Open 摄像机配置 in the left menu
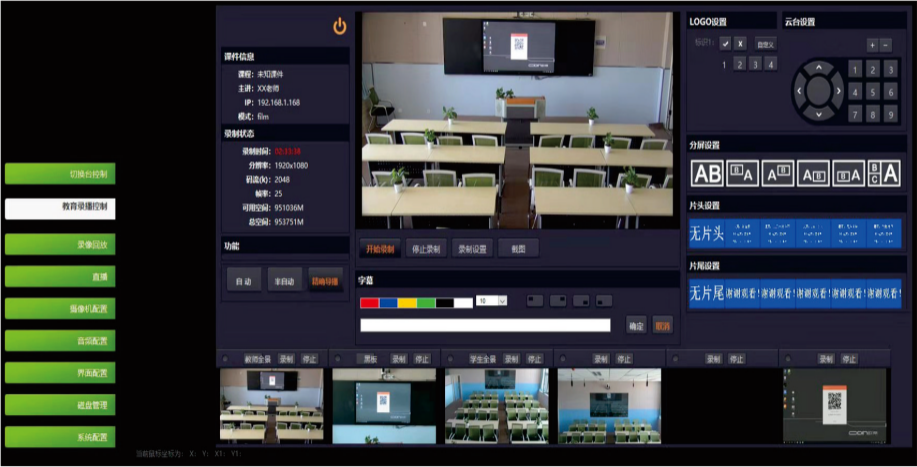 pos(60,308)
